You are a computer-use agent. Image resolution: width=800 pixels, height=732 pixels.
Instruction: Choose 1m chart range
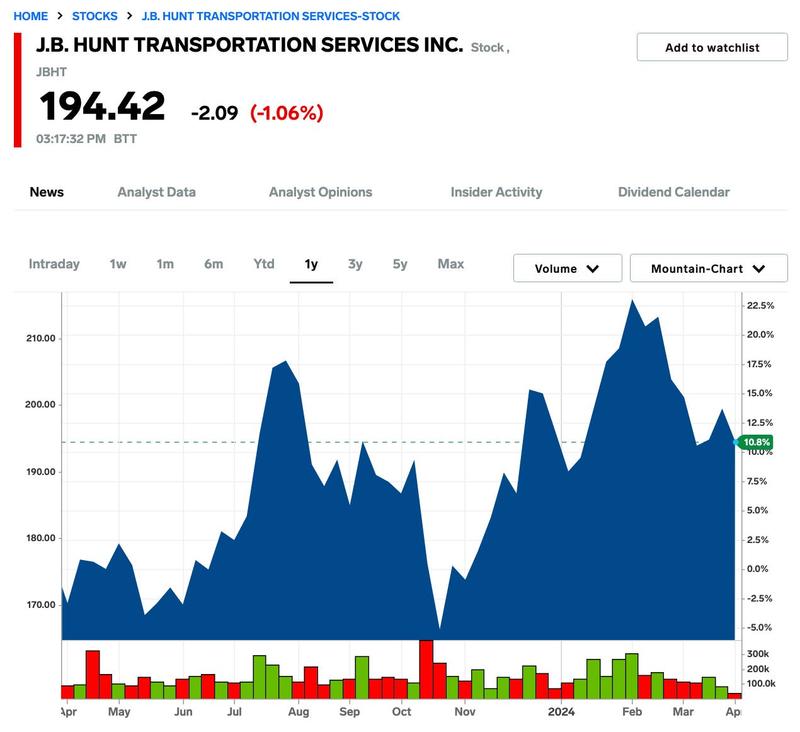click(165, 264)
